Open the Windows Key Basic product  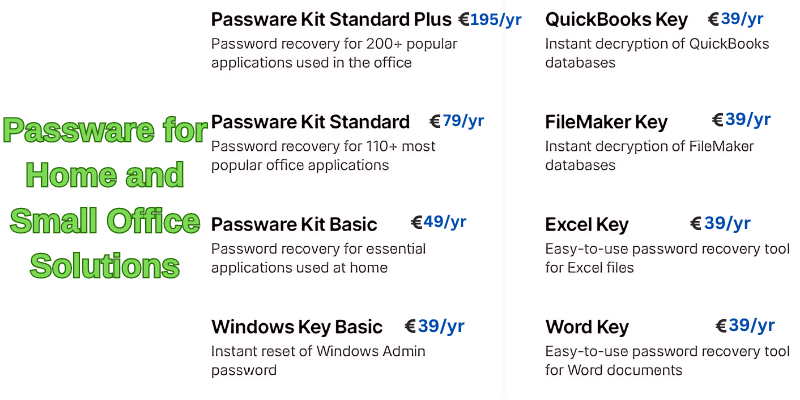[x=297, y=327]
